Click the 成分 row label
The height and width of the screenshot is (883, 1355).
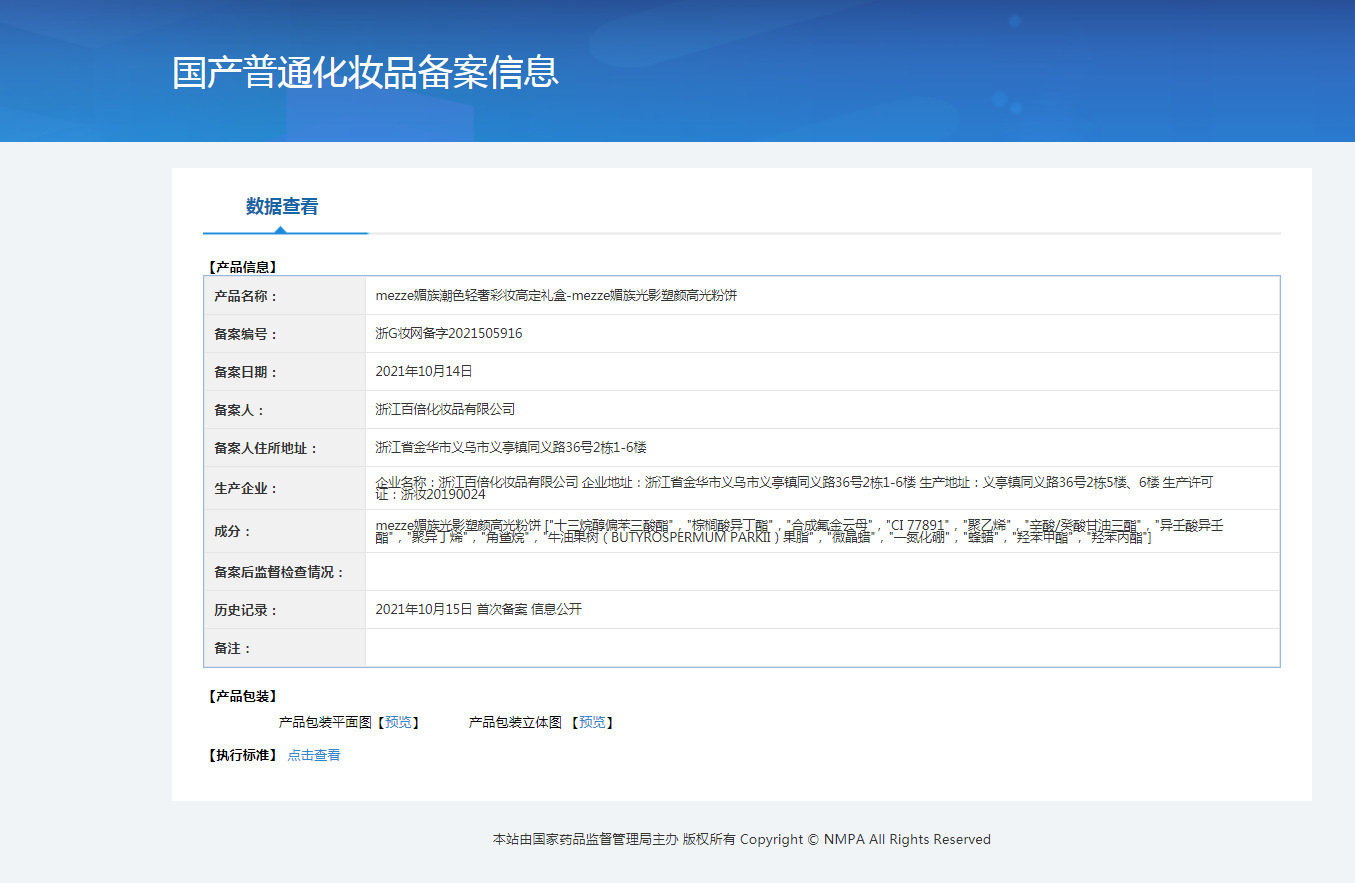point(233,532)
